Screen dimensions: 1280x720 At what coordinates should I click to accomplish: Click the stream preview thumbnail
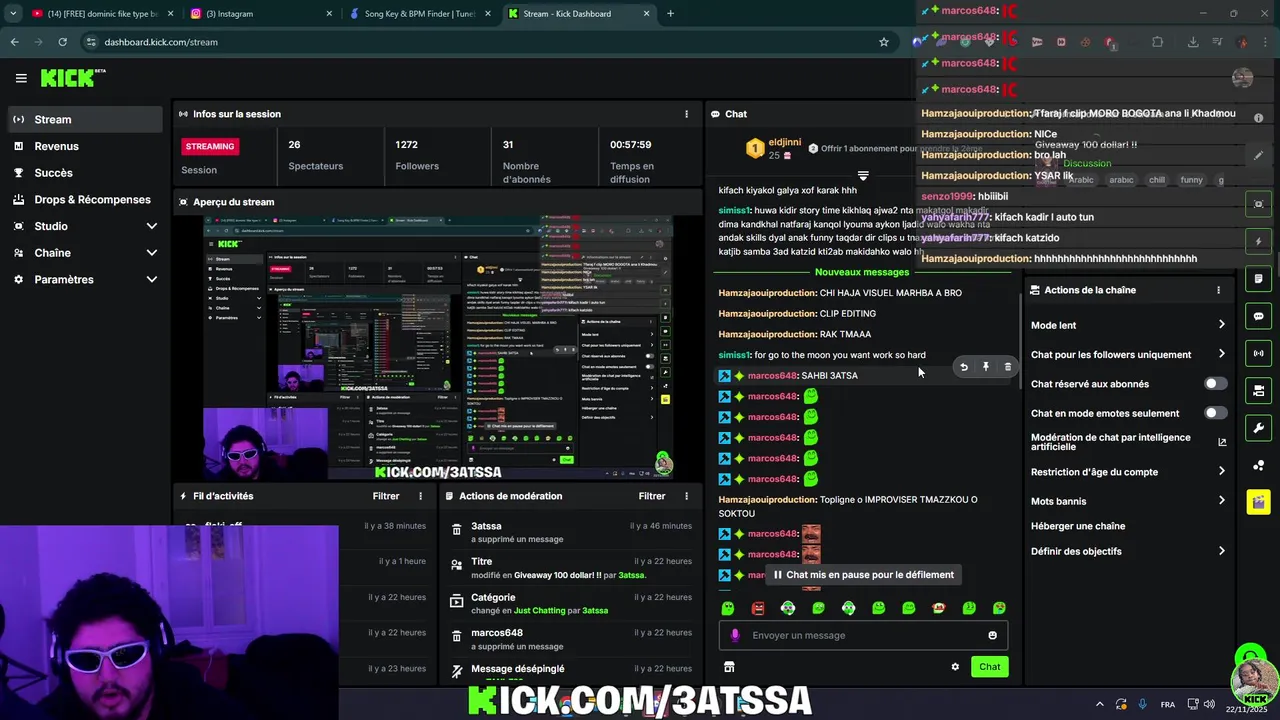[438, 347]
